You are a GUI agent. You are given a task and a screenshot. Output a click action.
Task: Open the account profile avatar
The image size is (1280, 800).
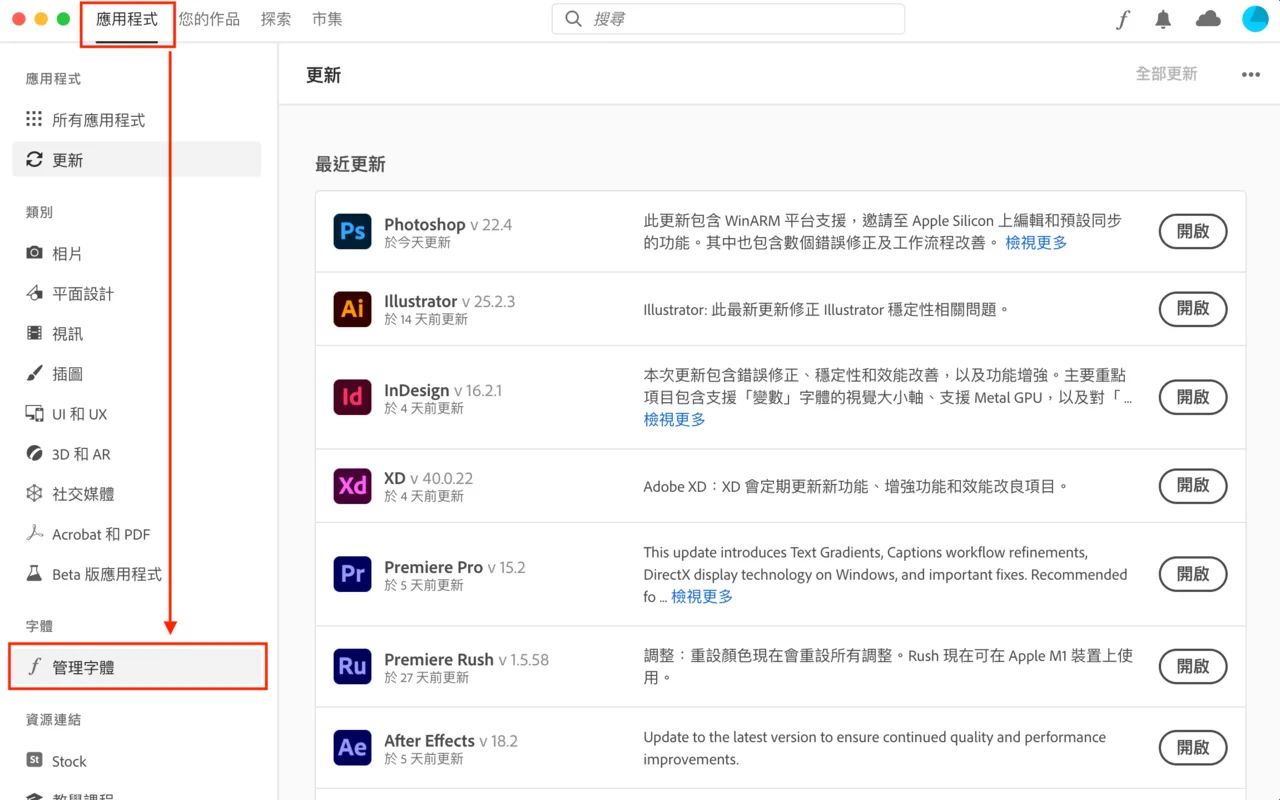click(1255, 19)
